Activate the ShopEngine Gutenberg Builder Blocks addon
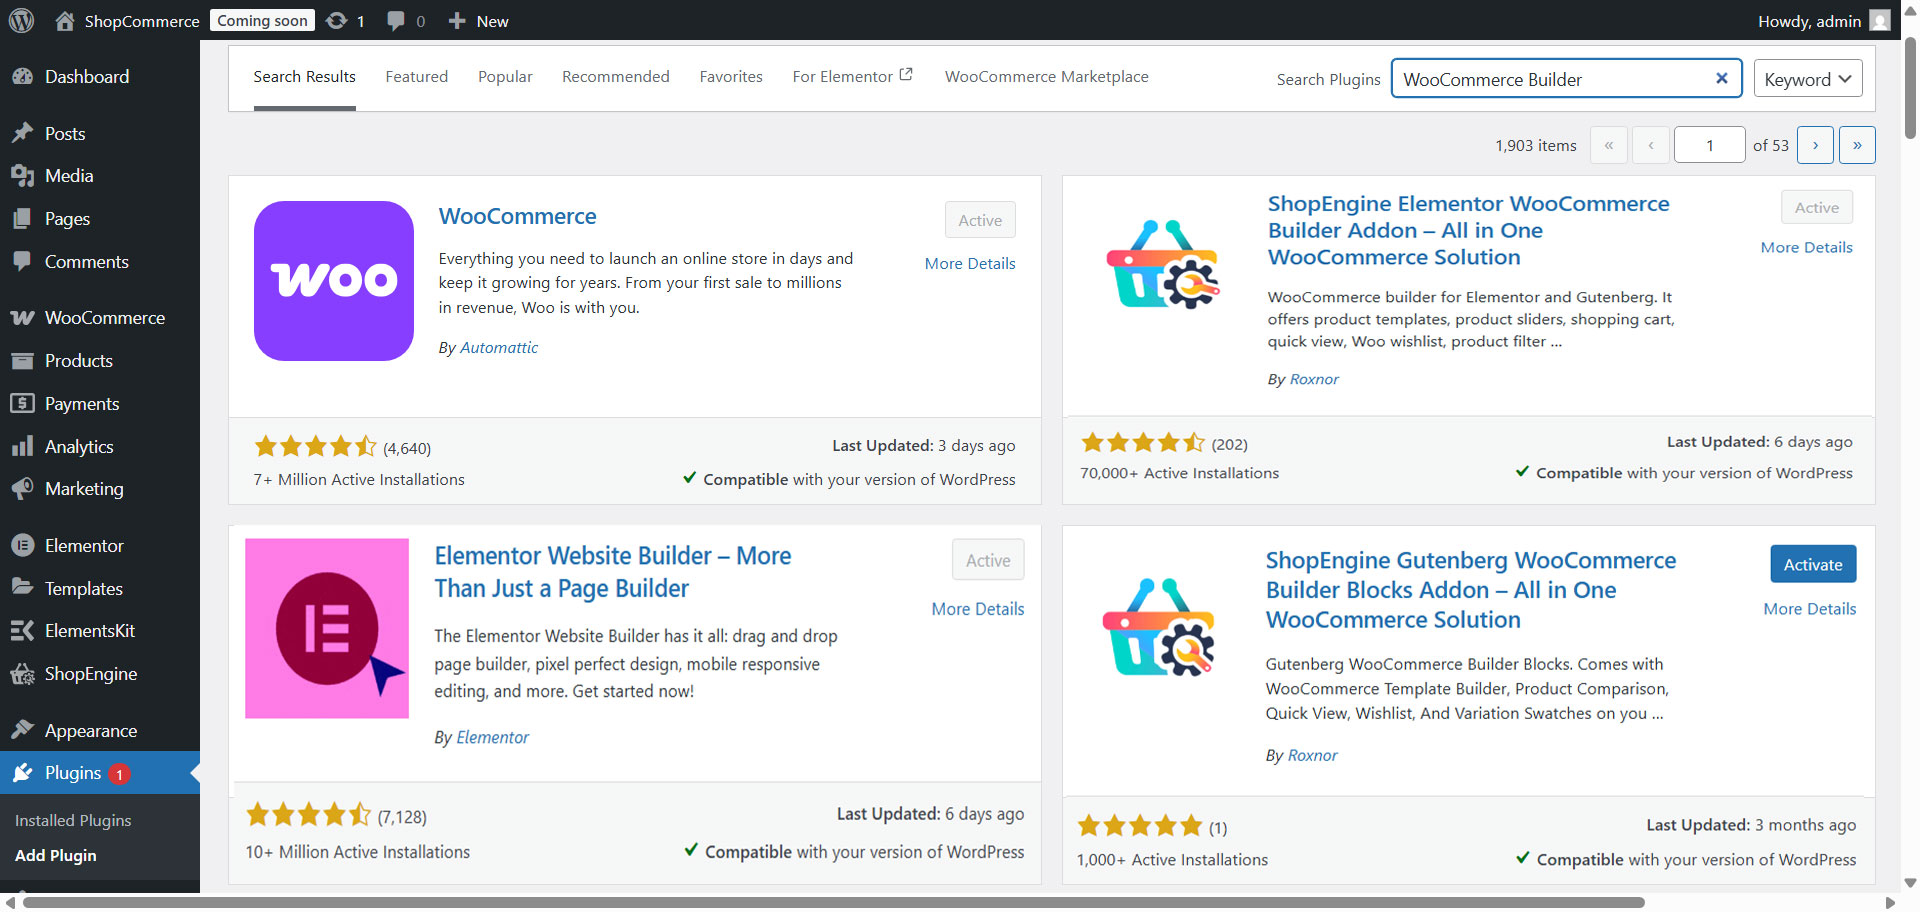This screenshot has width=1920, height=912. 1812,564
